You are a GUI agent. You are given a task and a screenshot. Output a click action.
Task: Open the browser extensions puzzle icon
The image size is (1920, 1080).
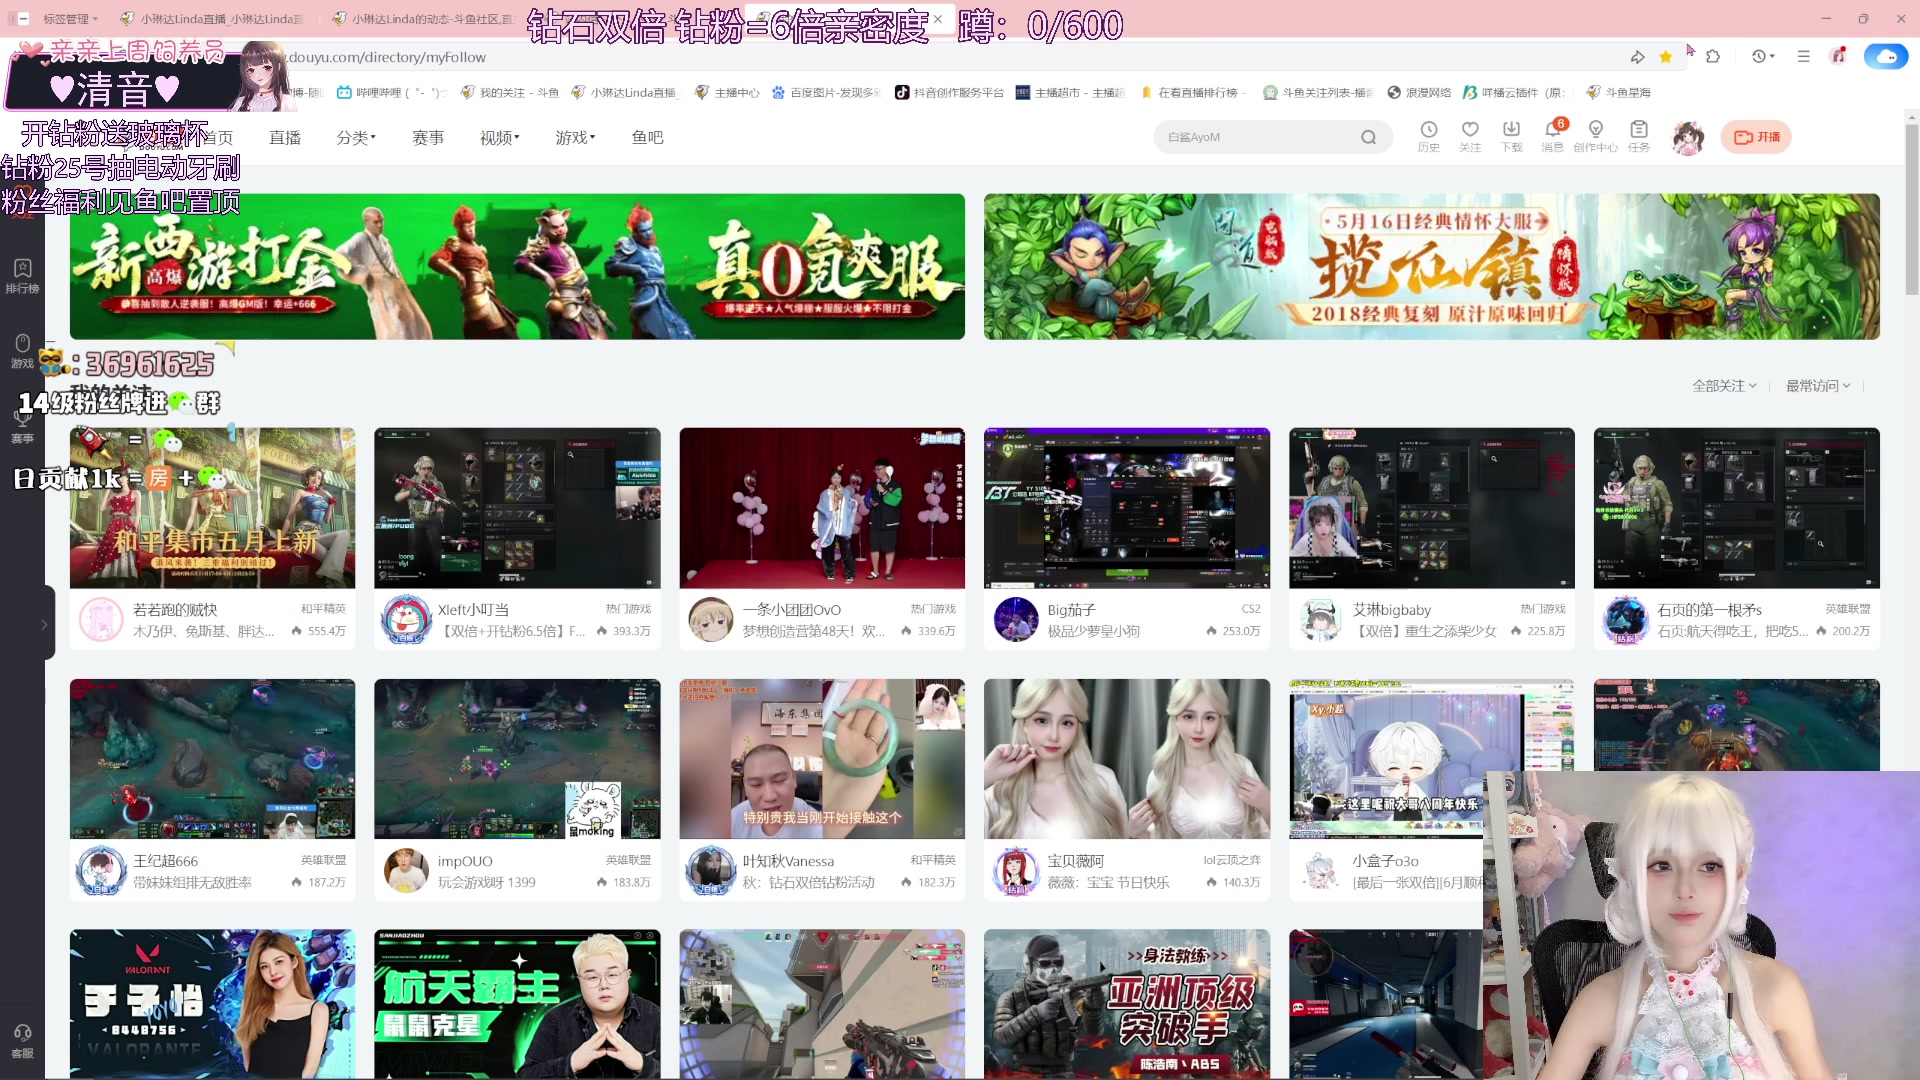coord(1713,56)
